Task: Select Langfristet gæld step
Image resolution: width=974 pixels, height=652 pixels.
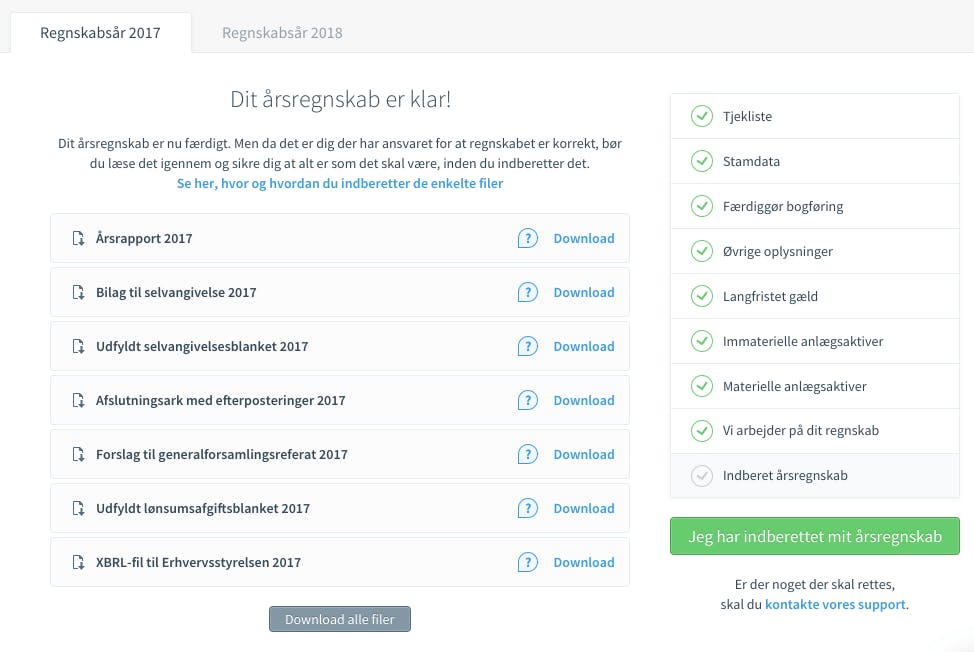Action: pos(815,296)
